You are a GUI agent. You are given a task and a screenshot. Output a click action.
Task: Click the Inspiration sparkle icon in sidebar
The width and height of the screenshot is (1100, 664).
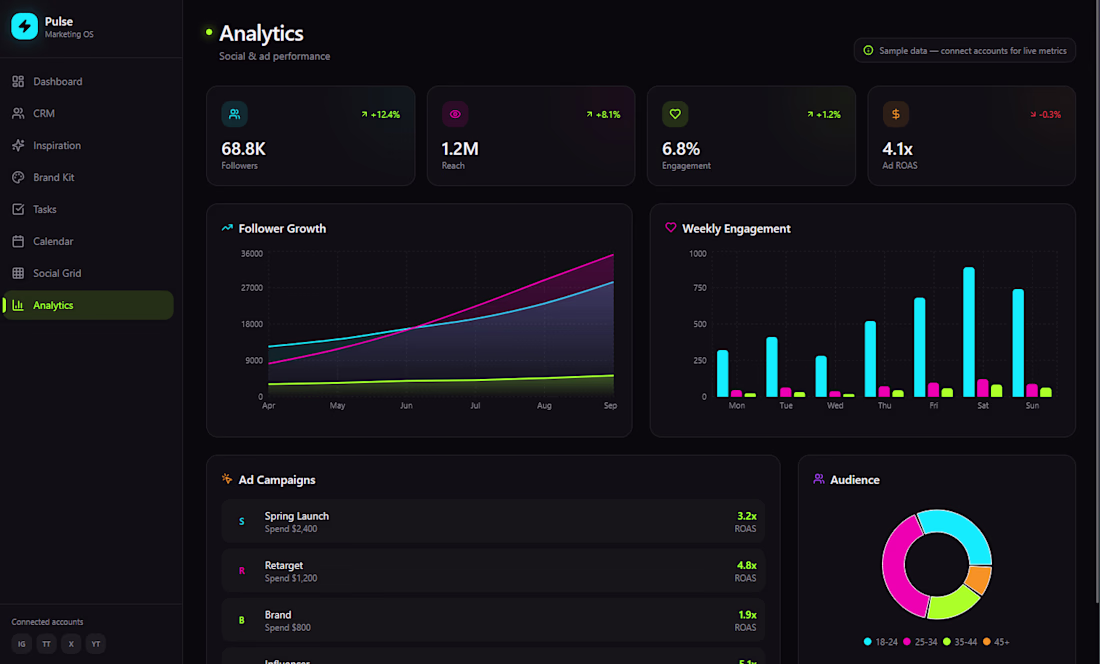[18, 145]
